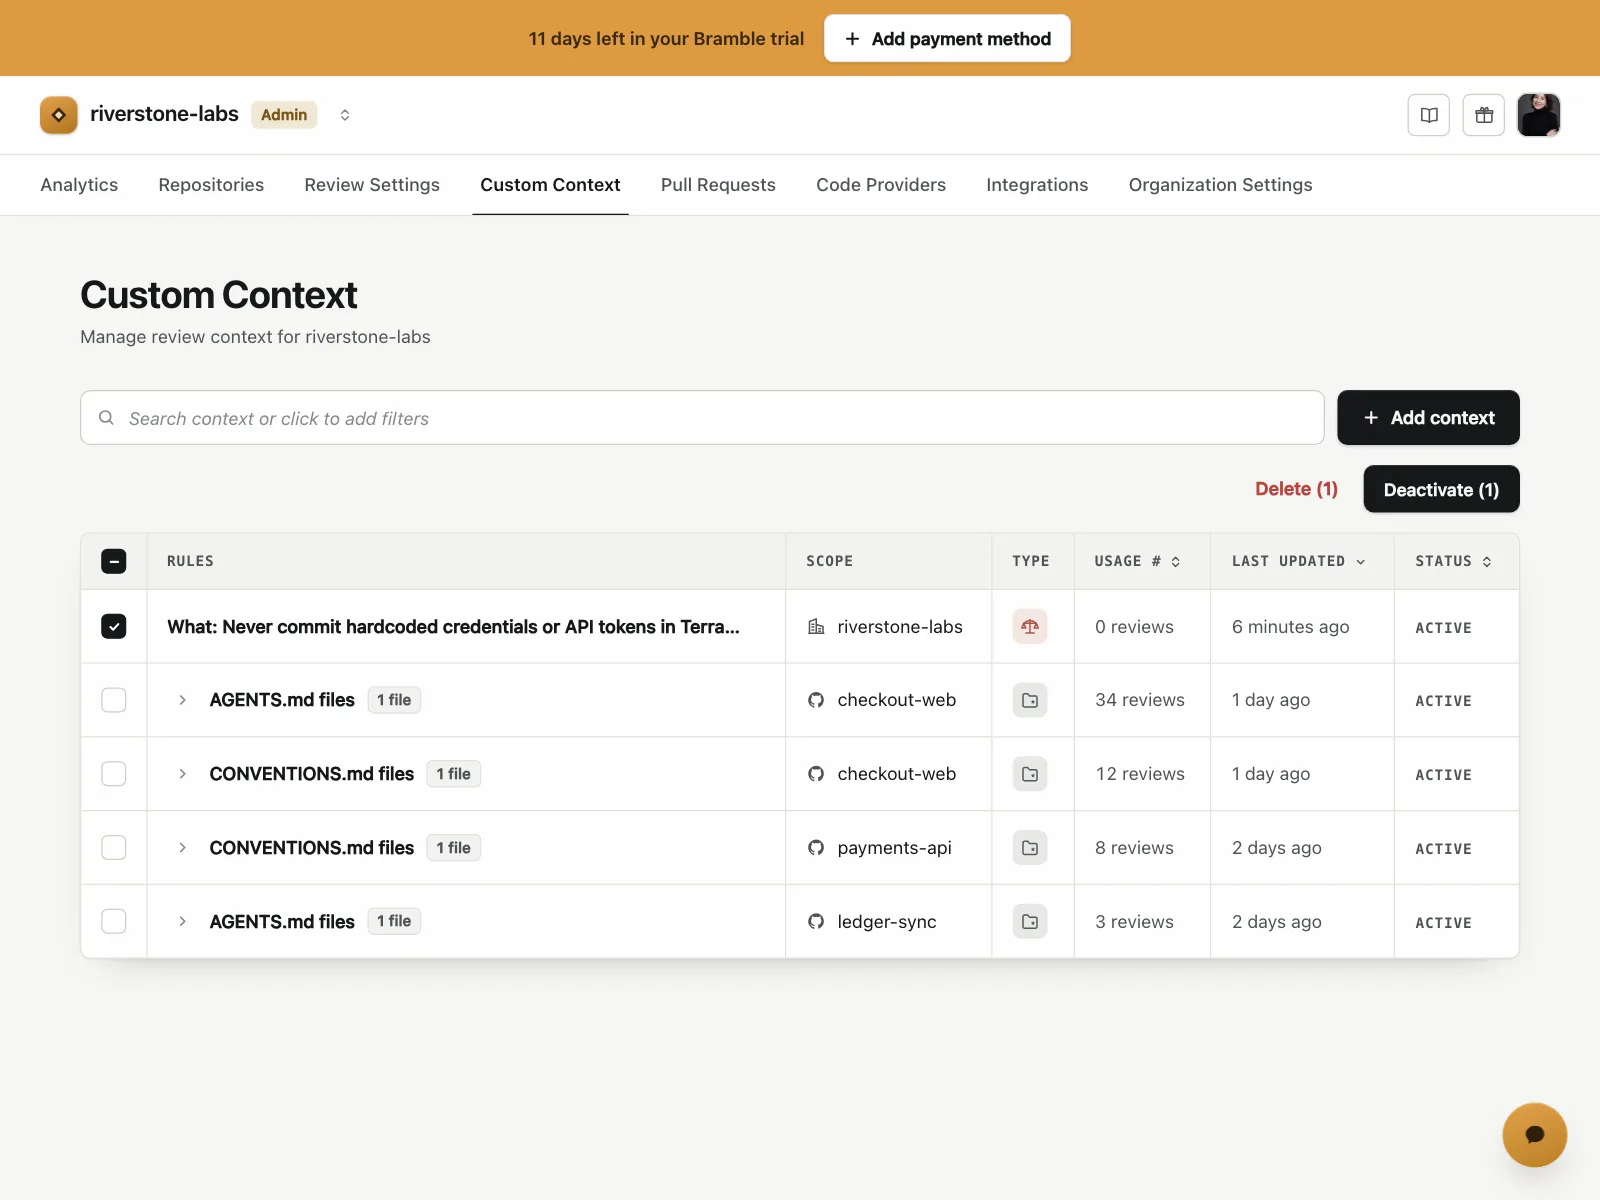Click the 3 reviews usage cell
This screenshot has height=1200, width=1600.
(x=1134, y=921)
